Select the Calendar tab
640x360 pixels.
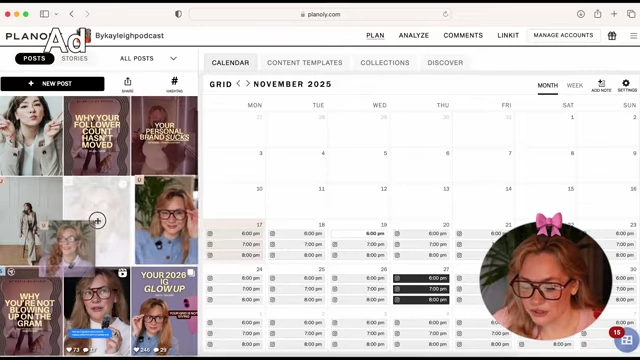point(230,62)
